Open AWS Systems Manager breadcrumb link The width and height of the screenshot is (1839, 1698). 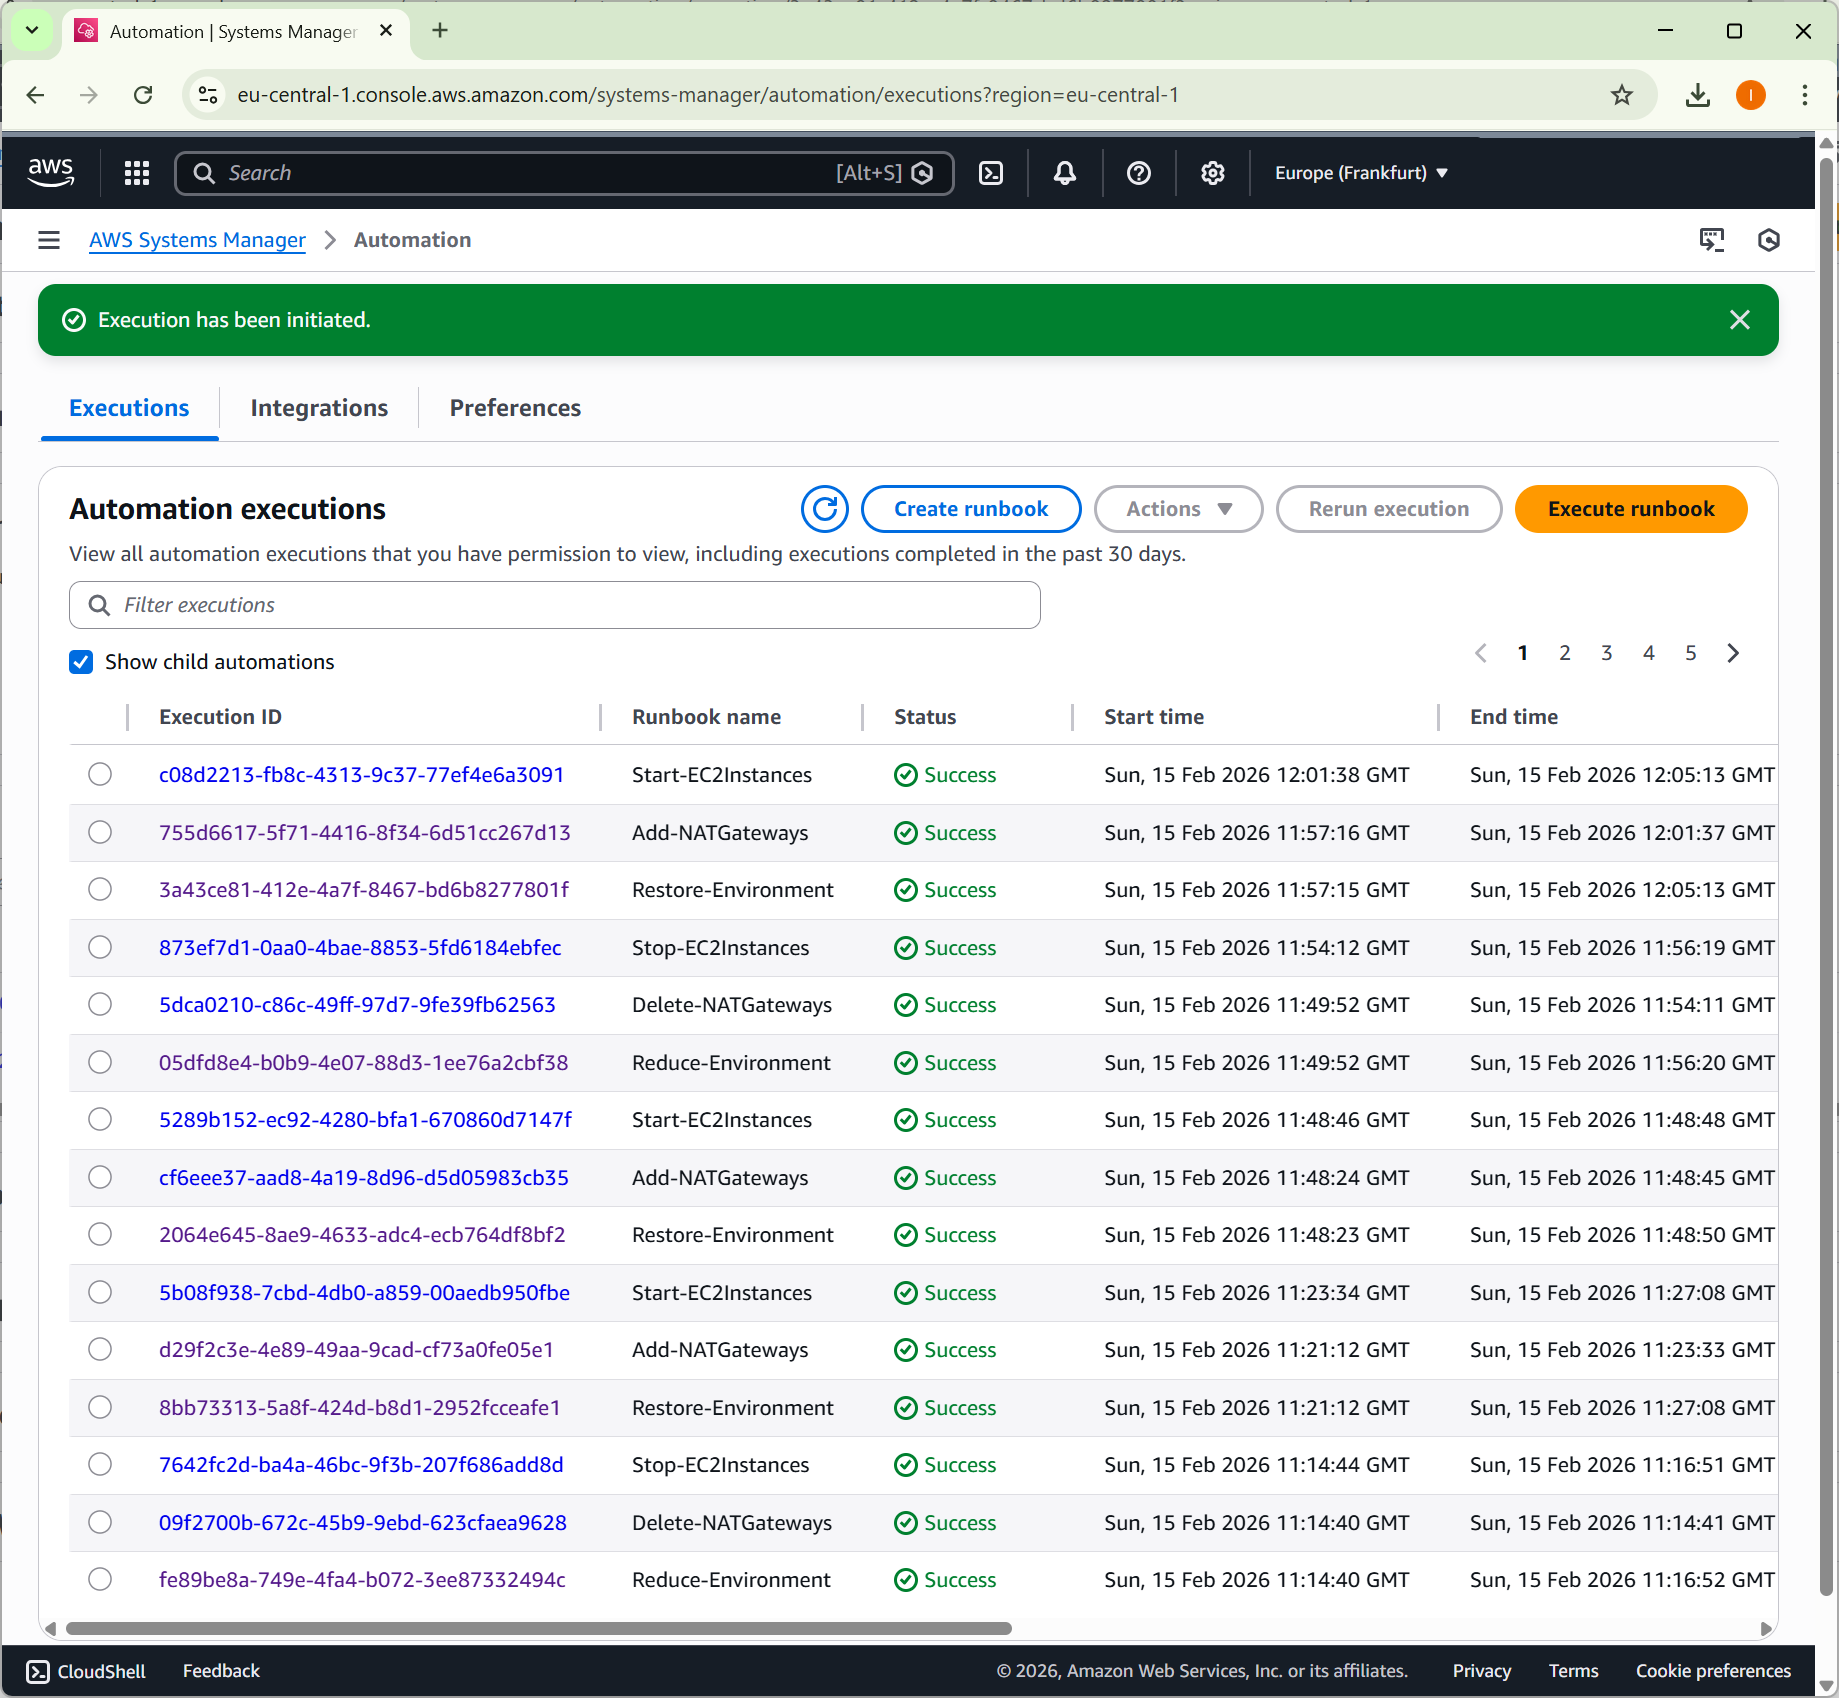point(197,240)
